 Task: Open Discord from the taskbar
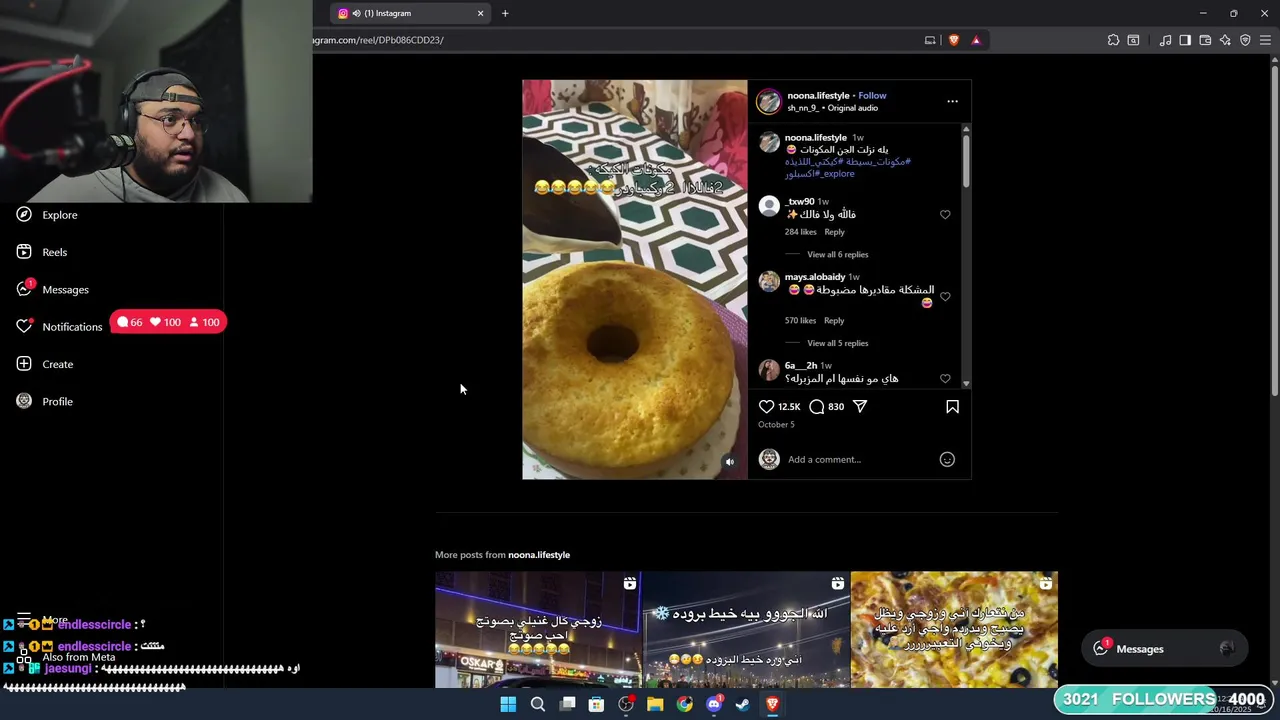coord(714,704)
